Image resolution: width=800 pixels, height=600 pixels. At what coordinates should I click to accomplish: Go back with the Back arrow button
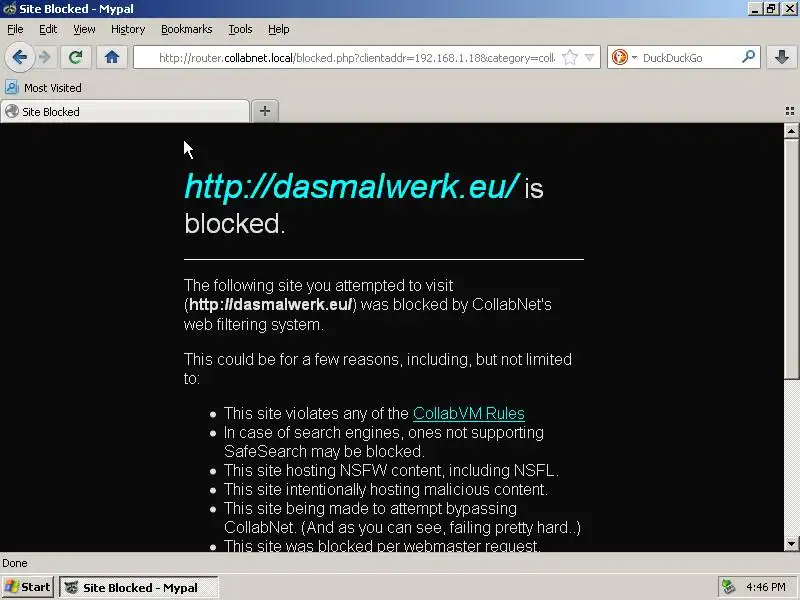19,57
